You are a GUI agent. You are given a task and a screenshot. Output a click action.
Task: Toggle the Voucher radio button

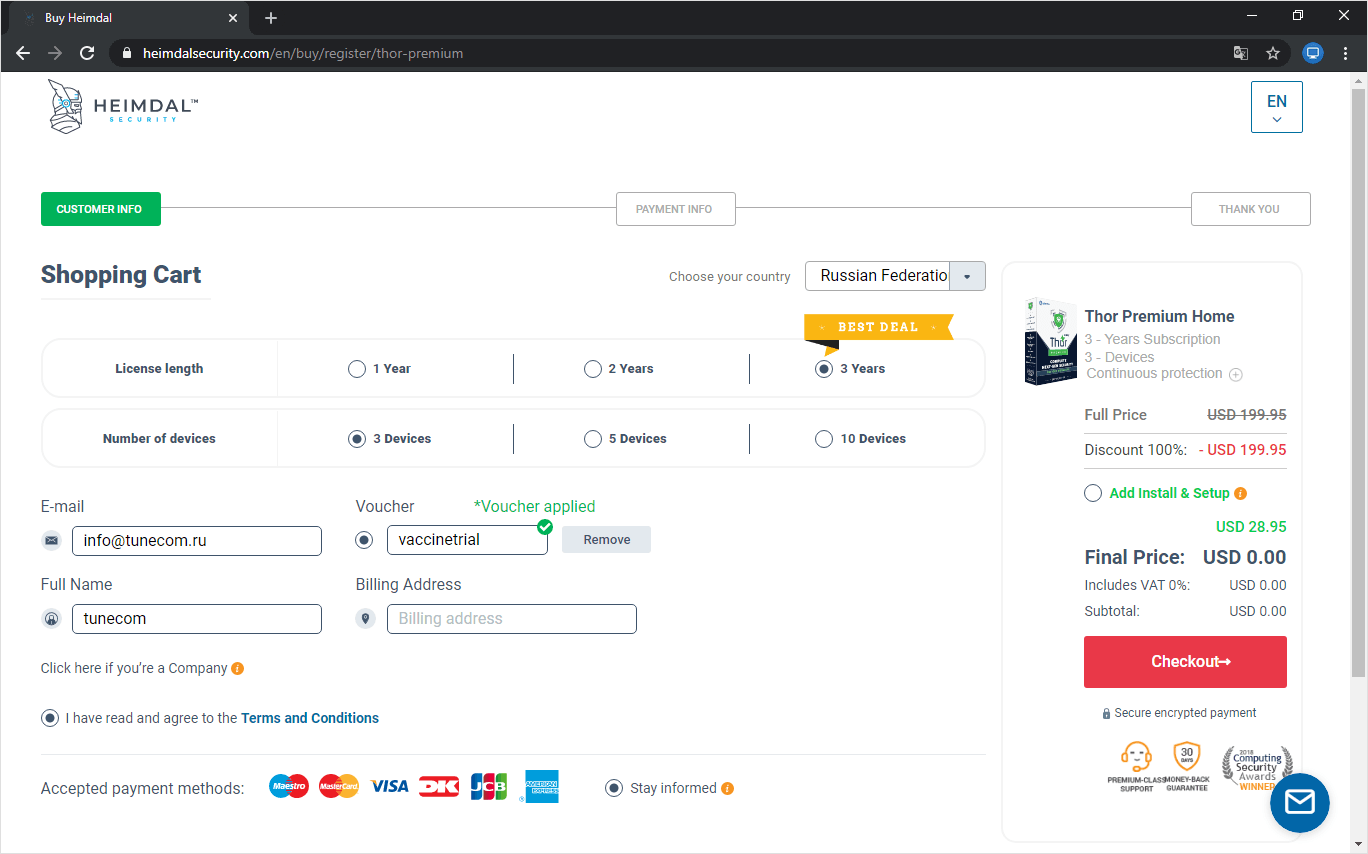365,540
